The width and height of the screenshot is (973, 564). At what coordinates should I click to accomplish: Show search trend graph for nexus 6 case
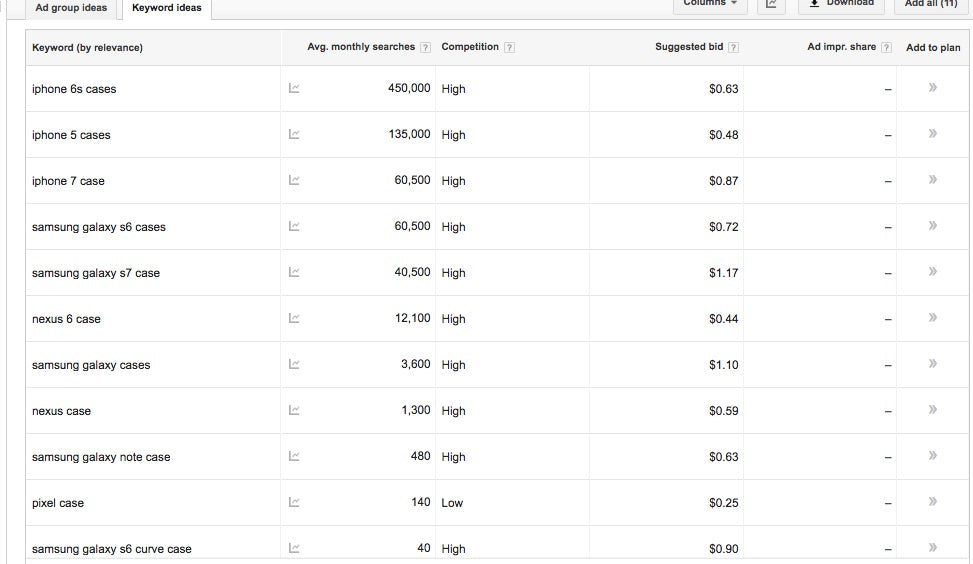pyautogui.click(x=294, y=318)
